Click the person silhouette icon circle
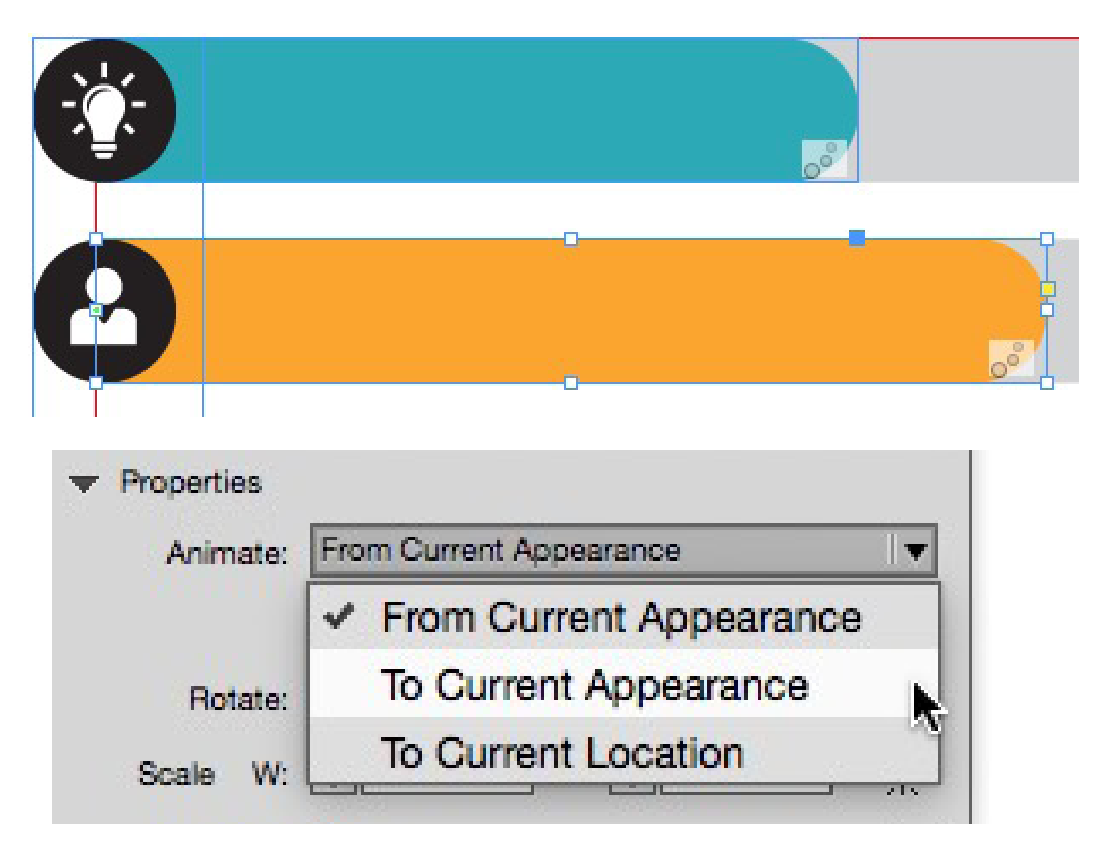 point(104,310)
